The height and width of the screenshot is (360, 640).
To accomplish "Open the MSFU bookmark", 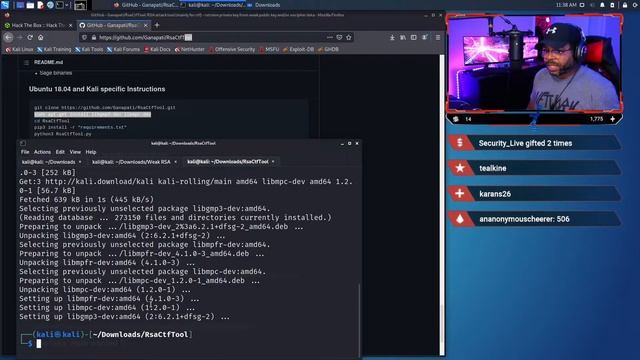I will pyautogui.click(x=269, y=49).
